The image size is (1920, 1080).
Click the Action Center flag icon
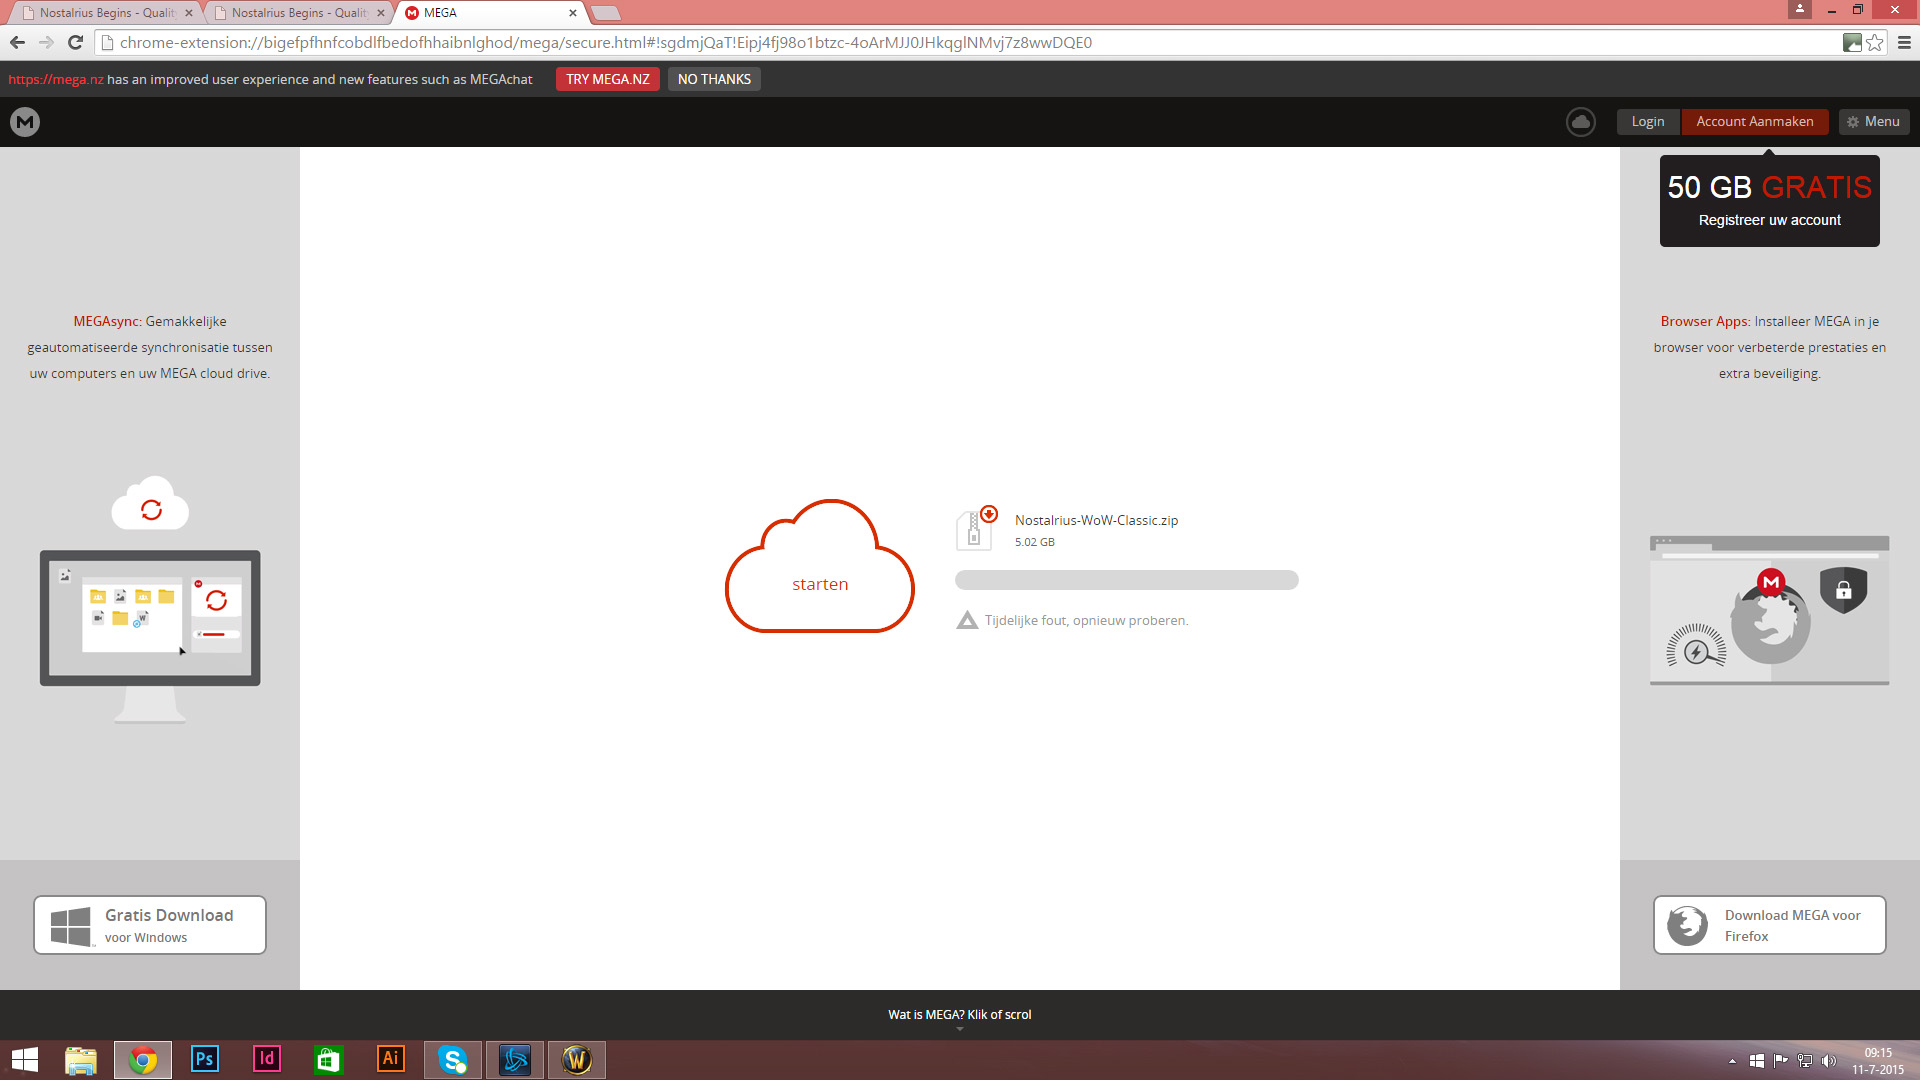(1781, 1061)
